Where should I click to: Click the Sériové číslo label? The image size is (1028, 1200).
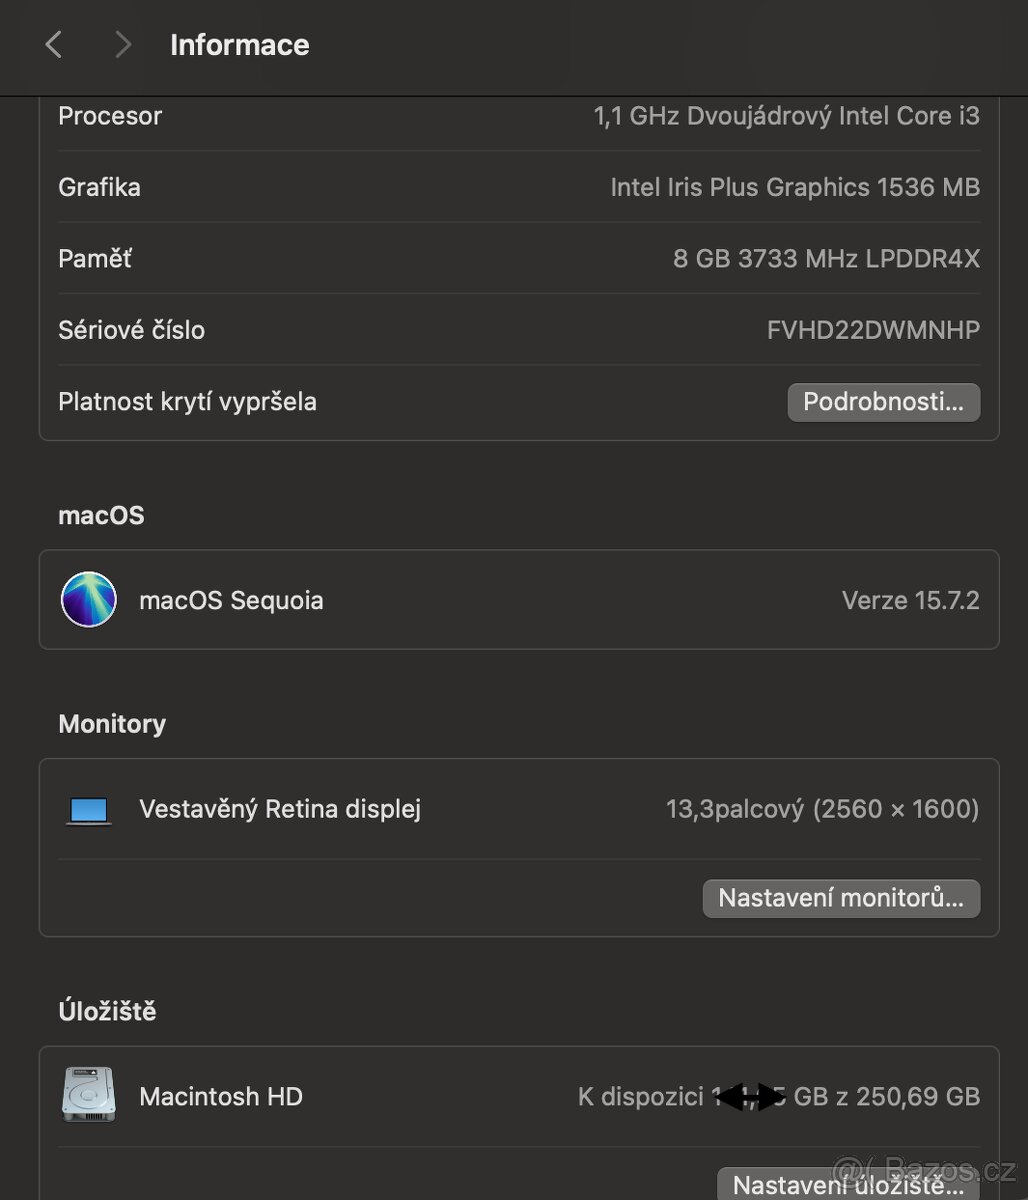[x=131, y=330]
